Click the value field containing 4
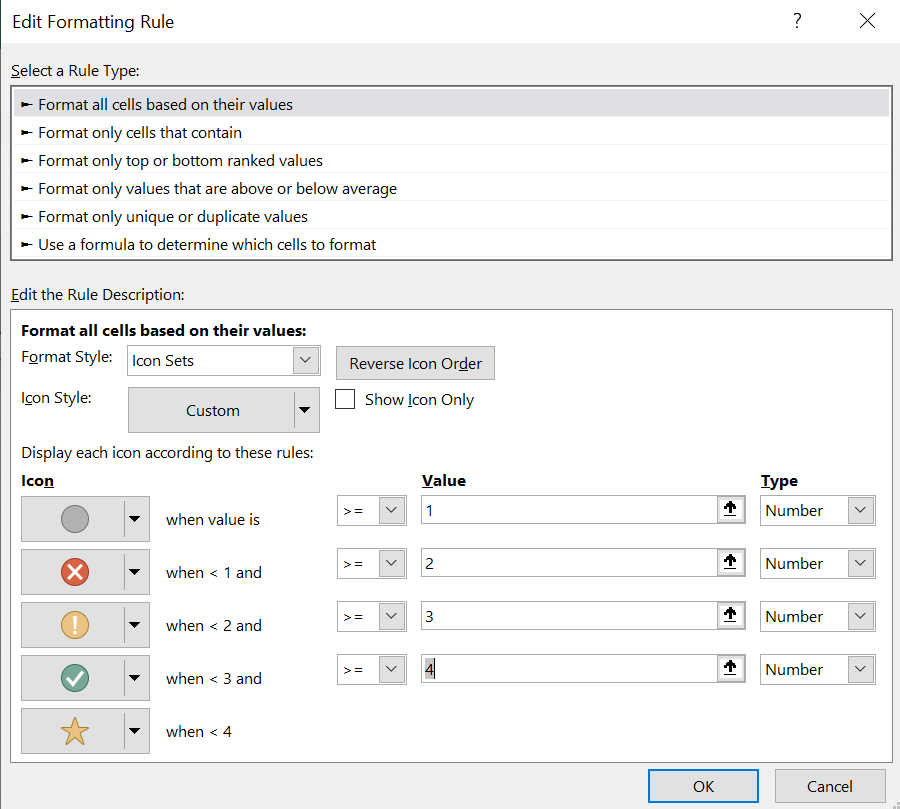The image size is (900, 809). point(569,669)
